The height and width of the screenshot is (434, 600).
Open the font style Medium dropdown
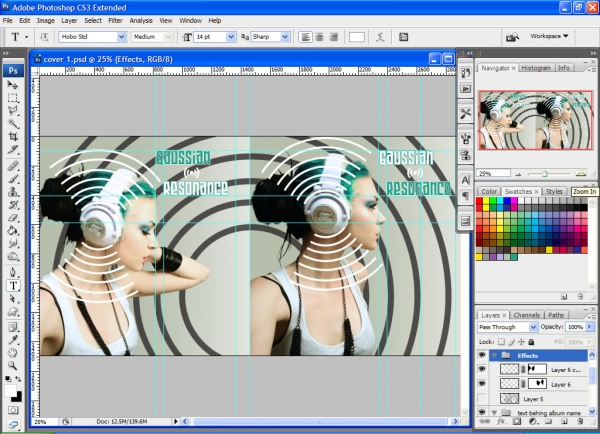[168, 37]
